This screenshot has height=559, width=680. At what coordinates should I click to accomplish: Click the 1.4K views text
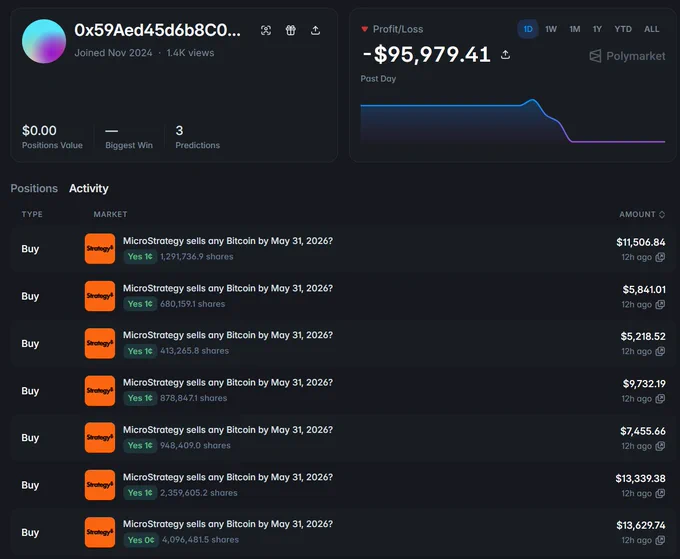[190, 53]
